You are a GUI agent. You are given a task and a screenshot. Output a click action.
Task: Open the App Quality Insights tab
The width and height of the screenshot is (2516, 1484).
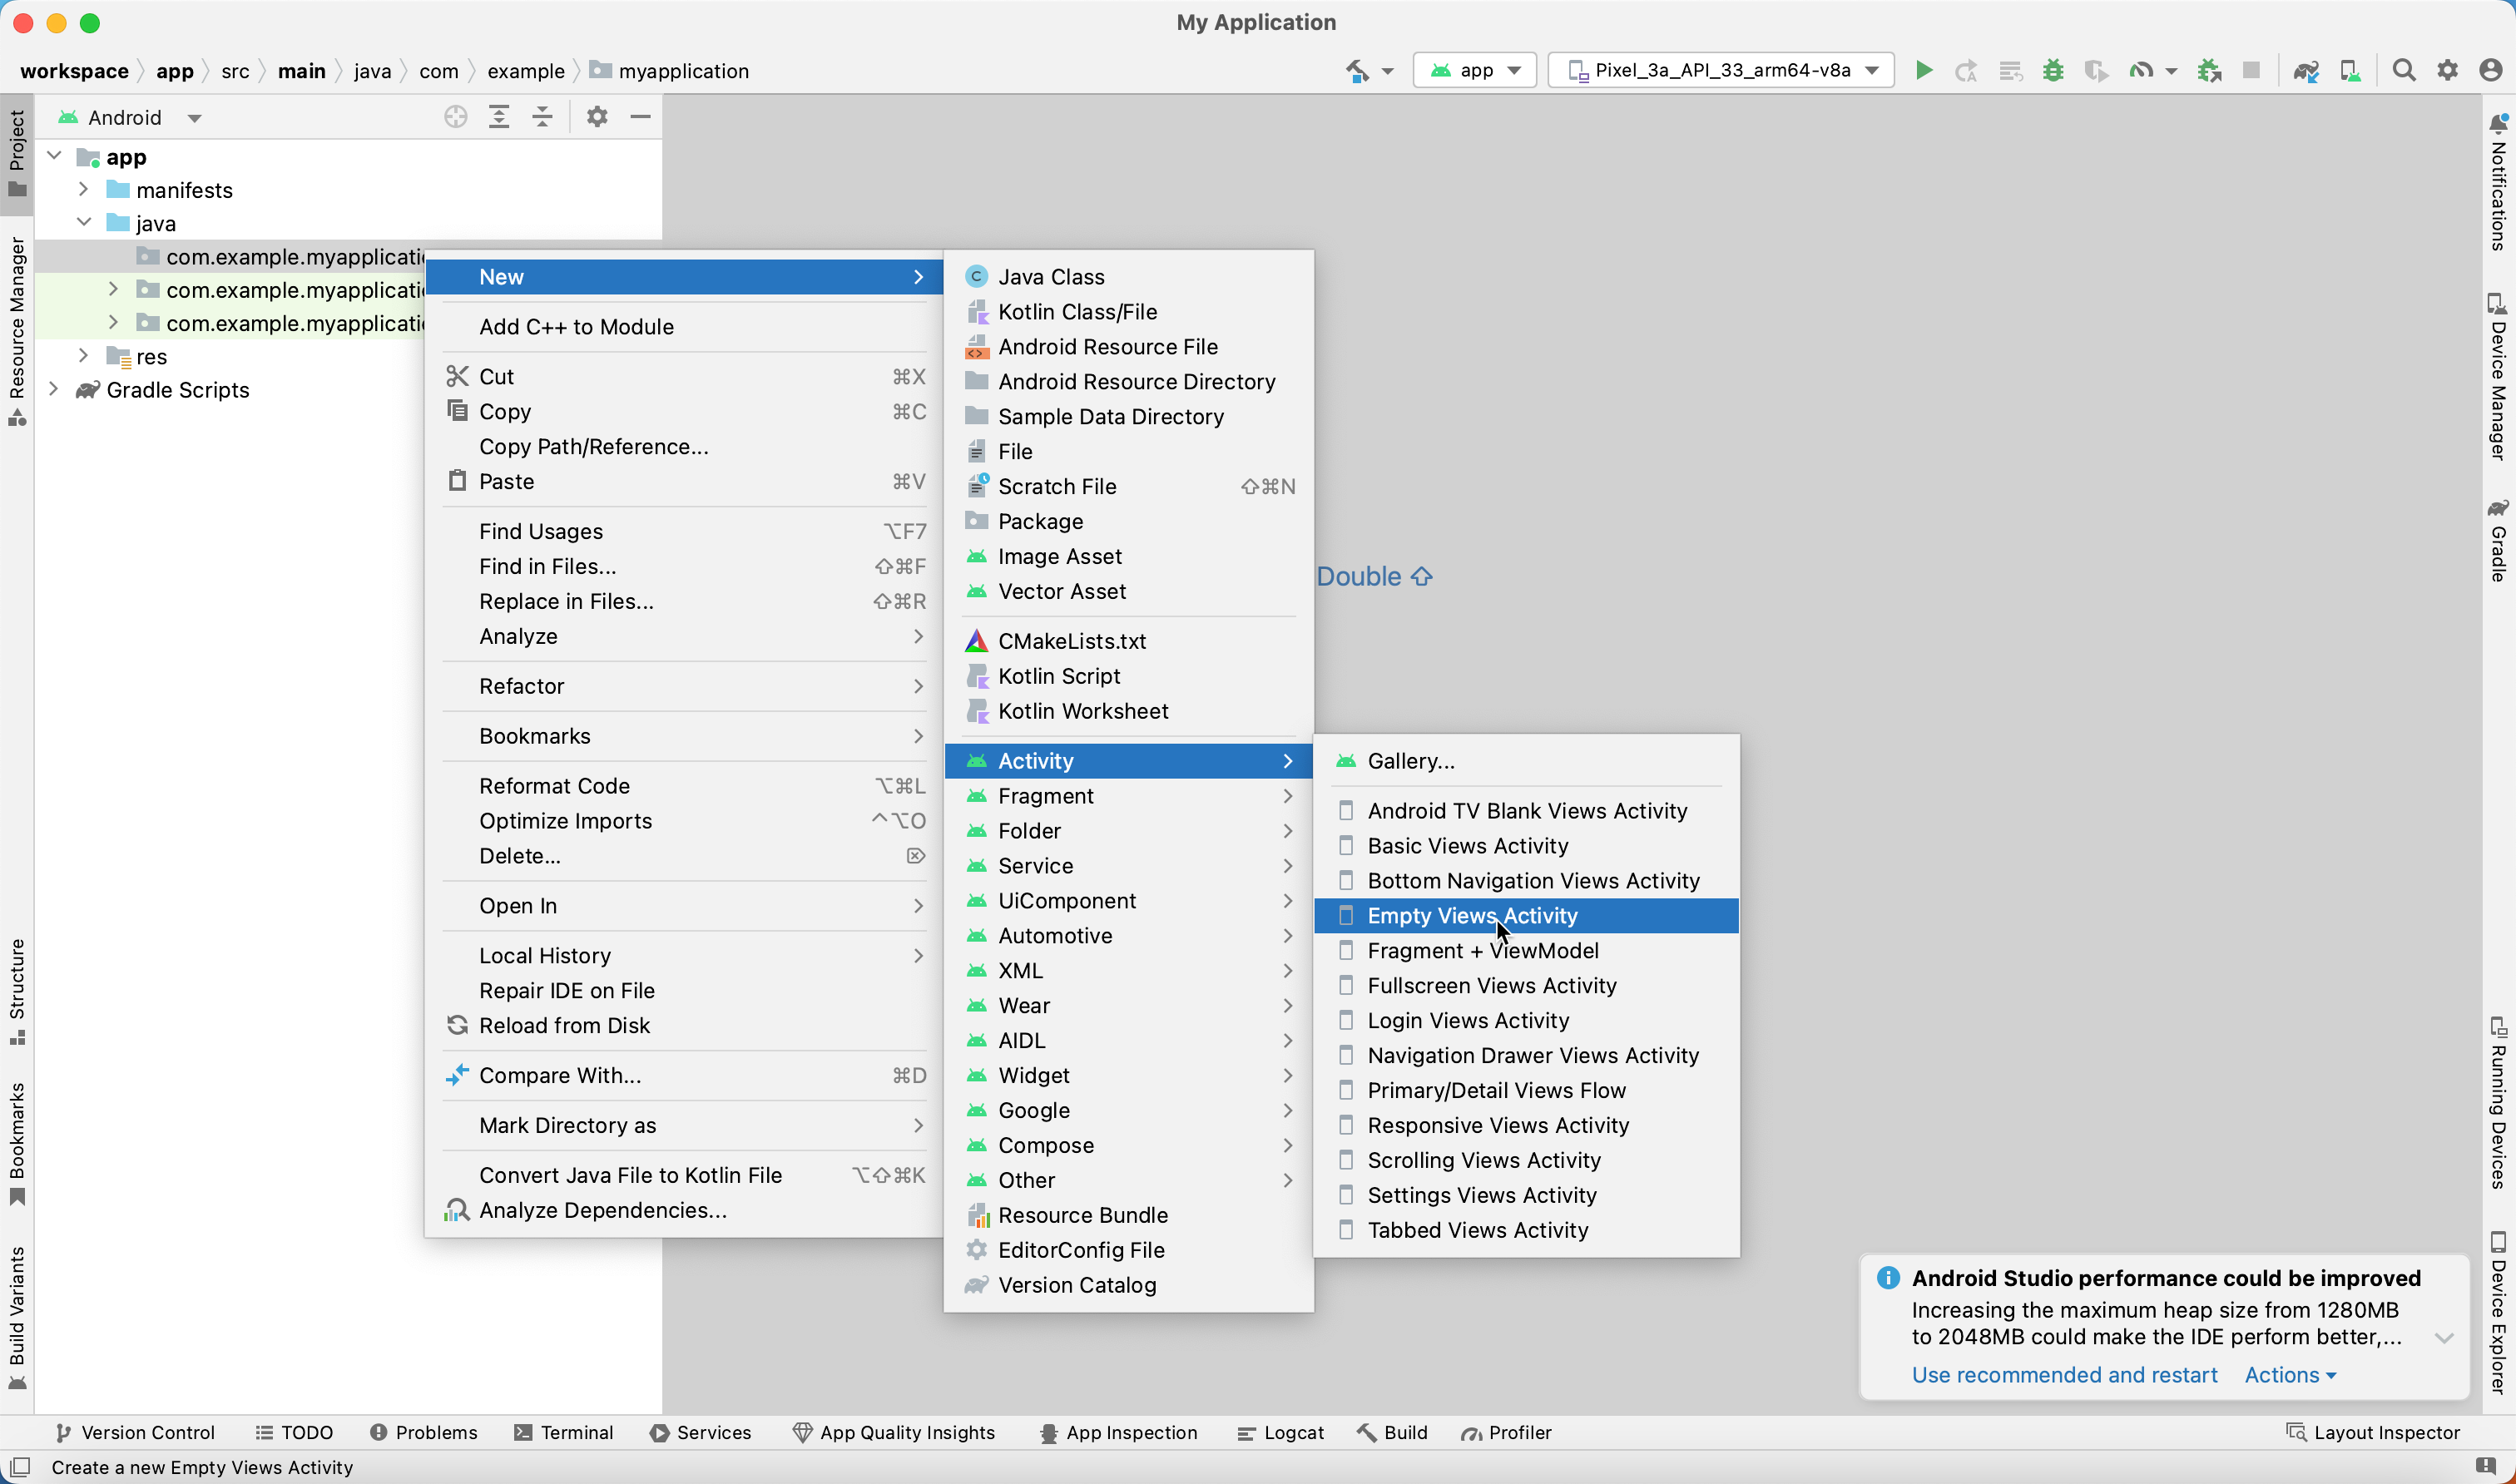894,1433
